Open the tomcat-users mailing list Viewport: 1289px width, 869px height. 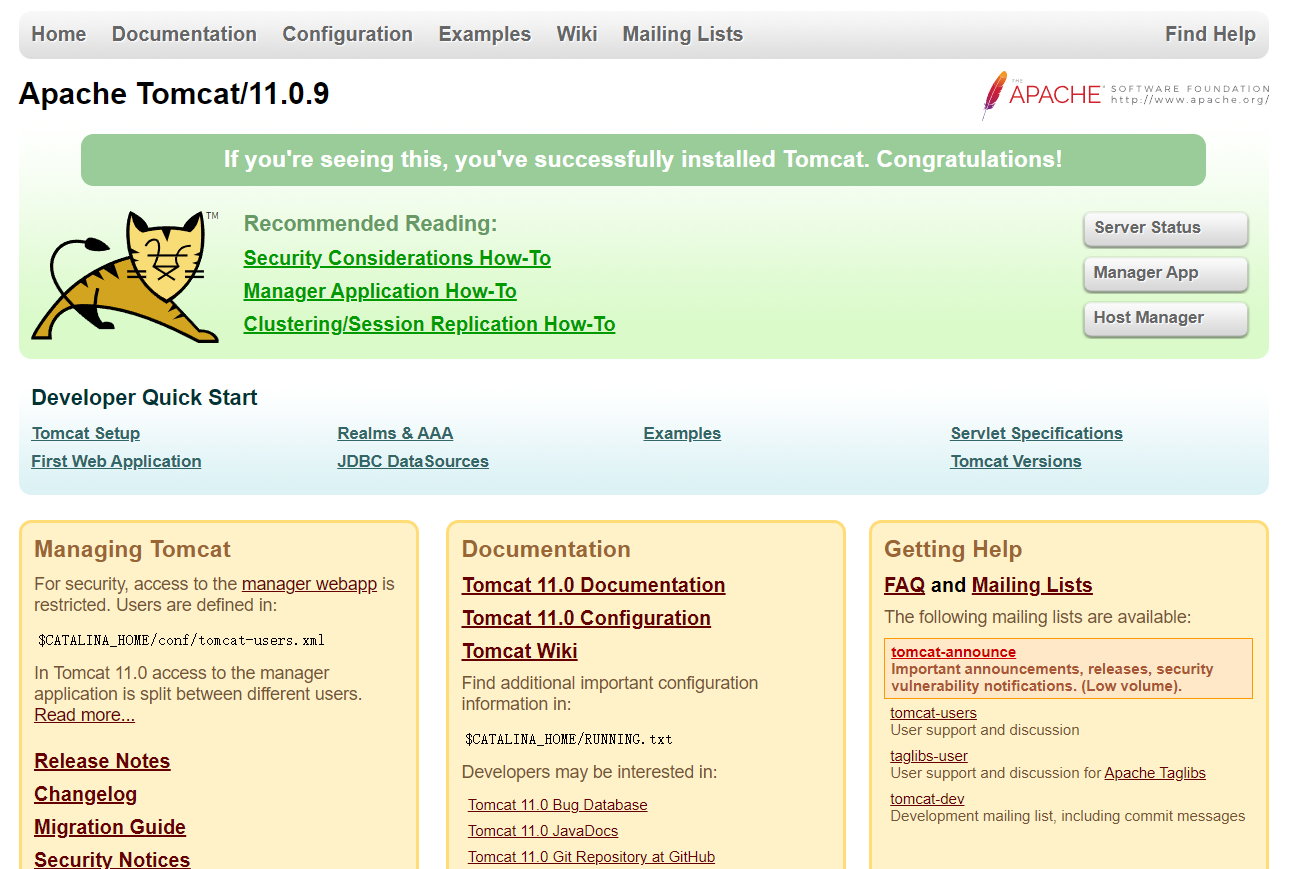tap(934, 713)
